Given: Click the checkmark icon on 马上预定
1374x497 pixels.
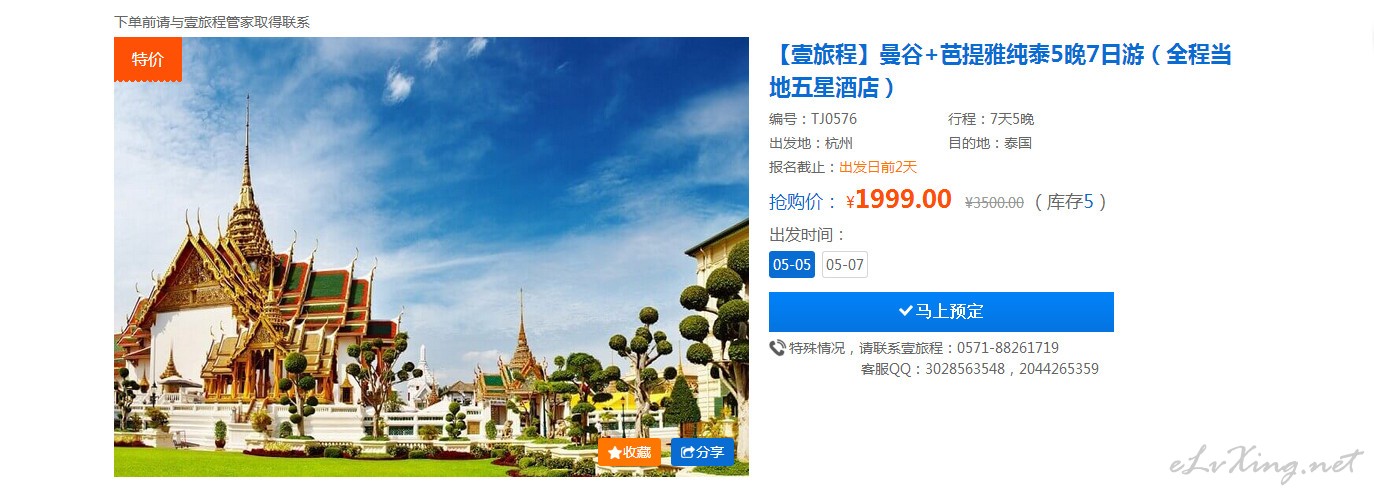Looking at the screenshot, I should (x=905, y=311).
